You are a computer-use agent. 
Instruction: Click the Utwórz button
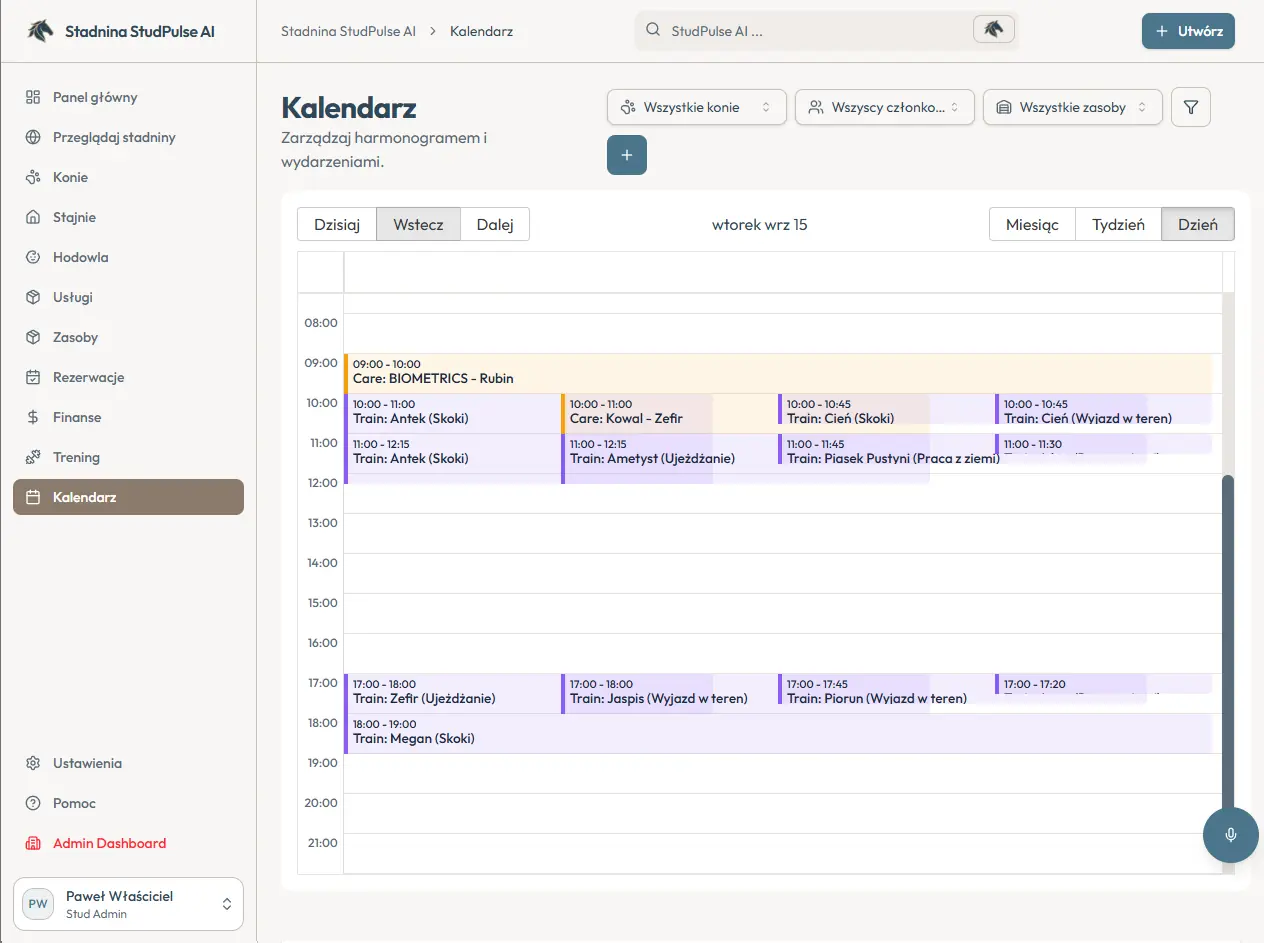tap(1188, 31)
